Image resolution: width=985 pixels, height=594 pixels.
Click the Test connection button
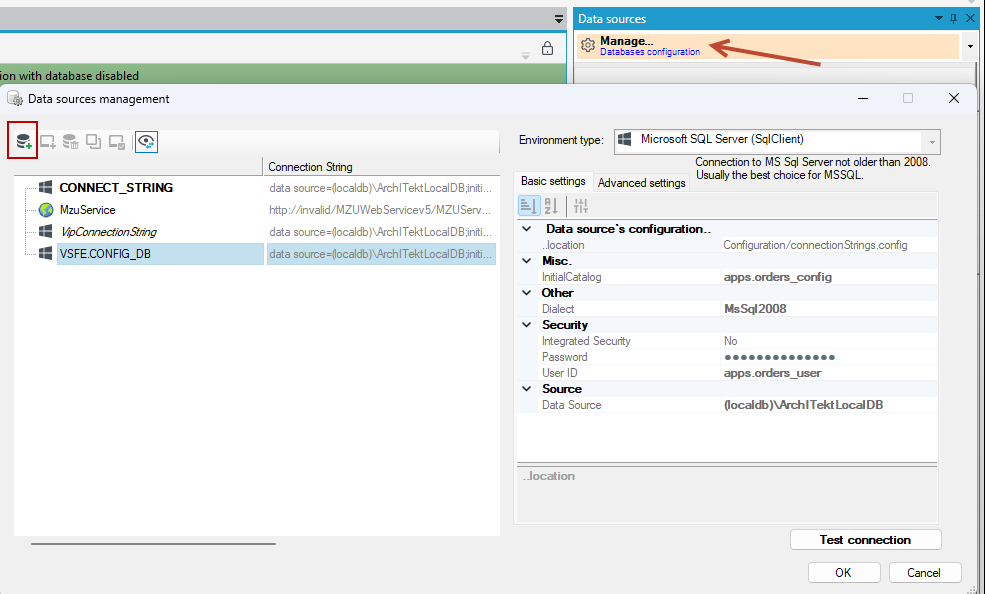866,539
